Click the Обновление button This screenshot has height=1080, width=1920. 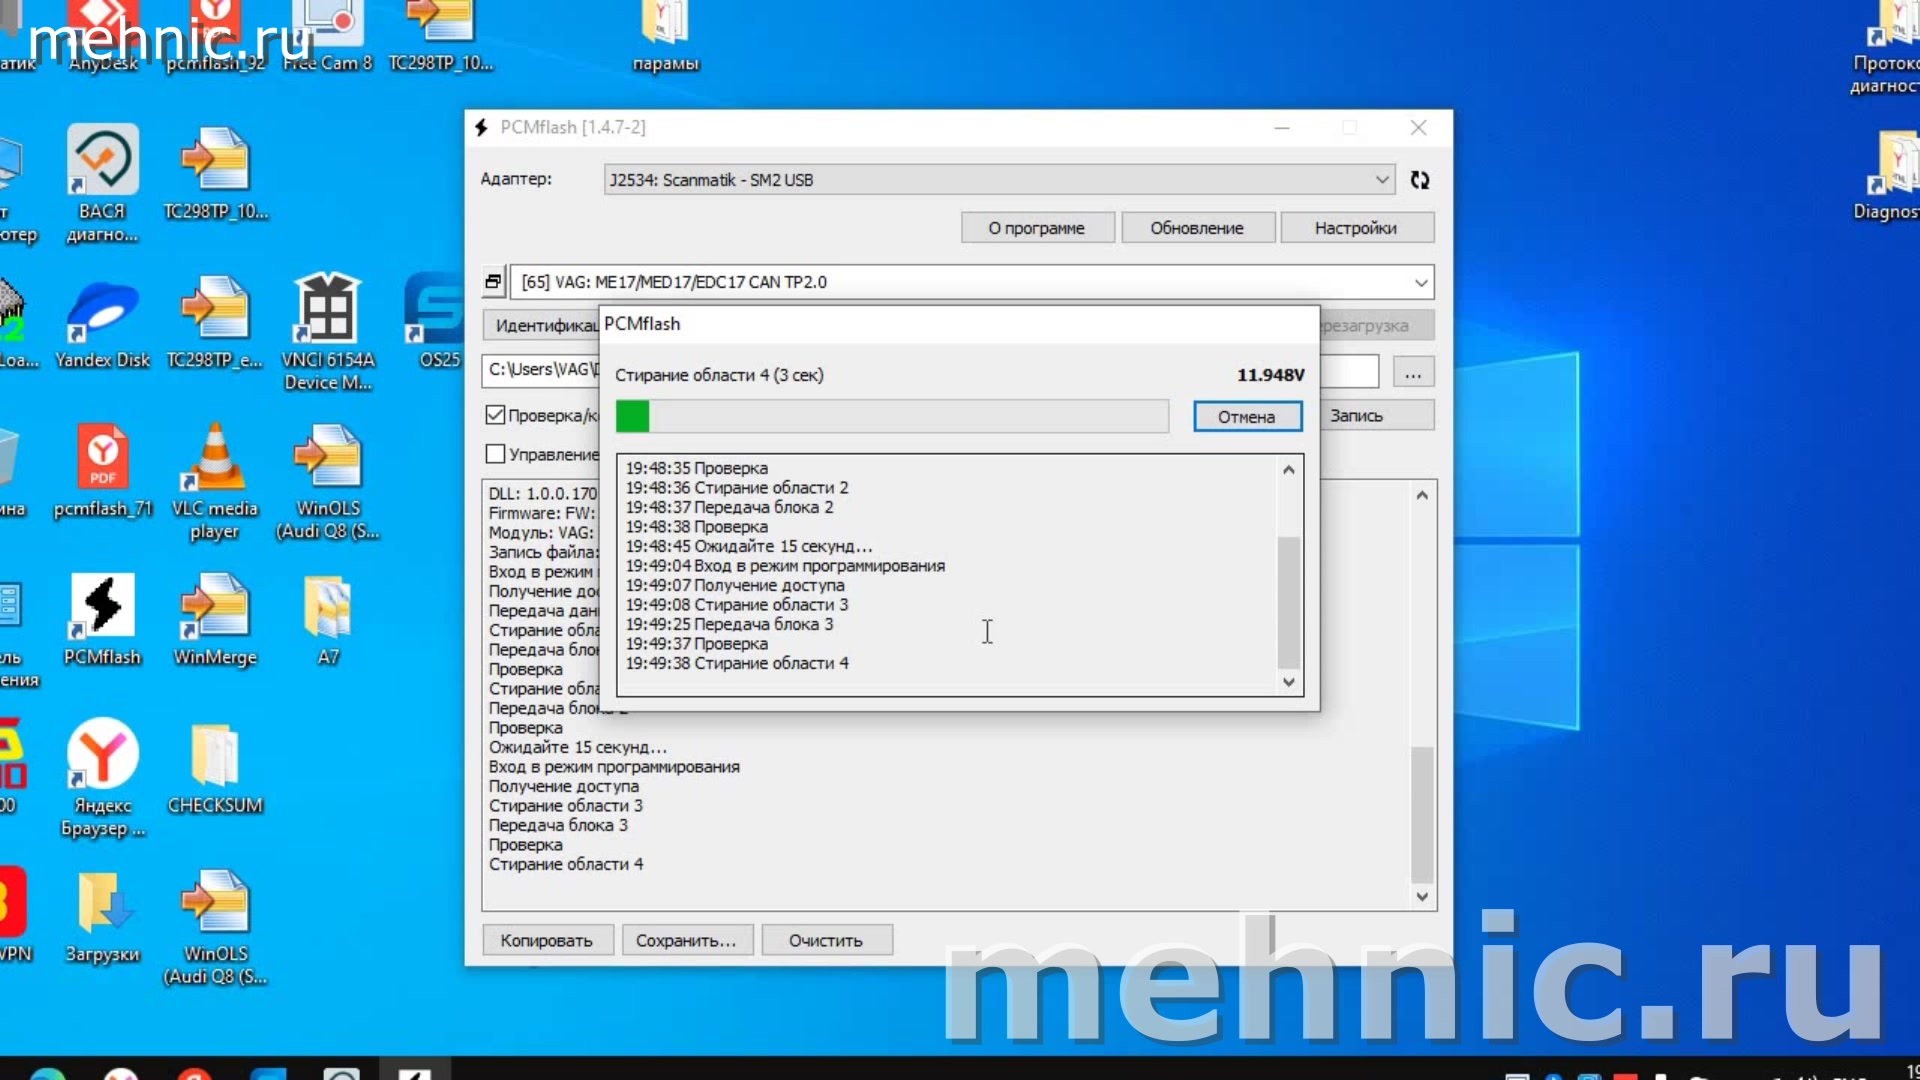coord(1197,228)
